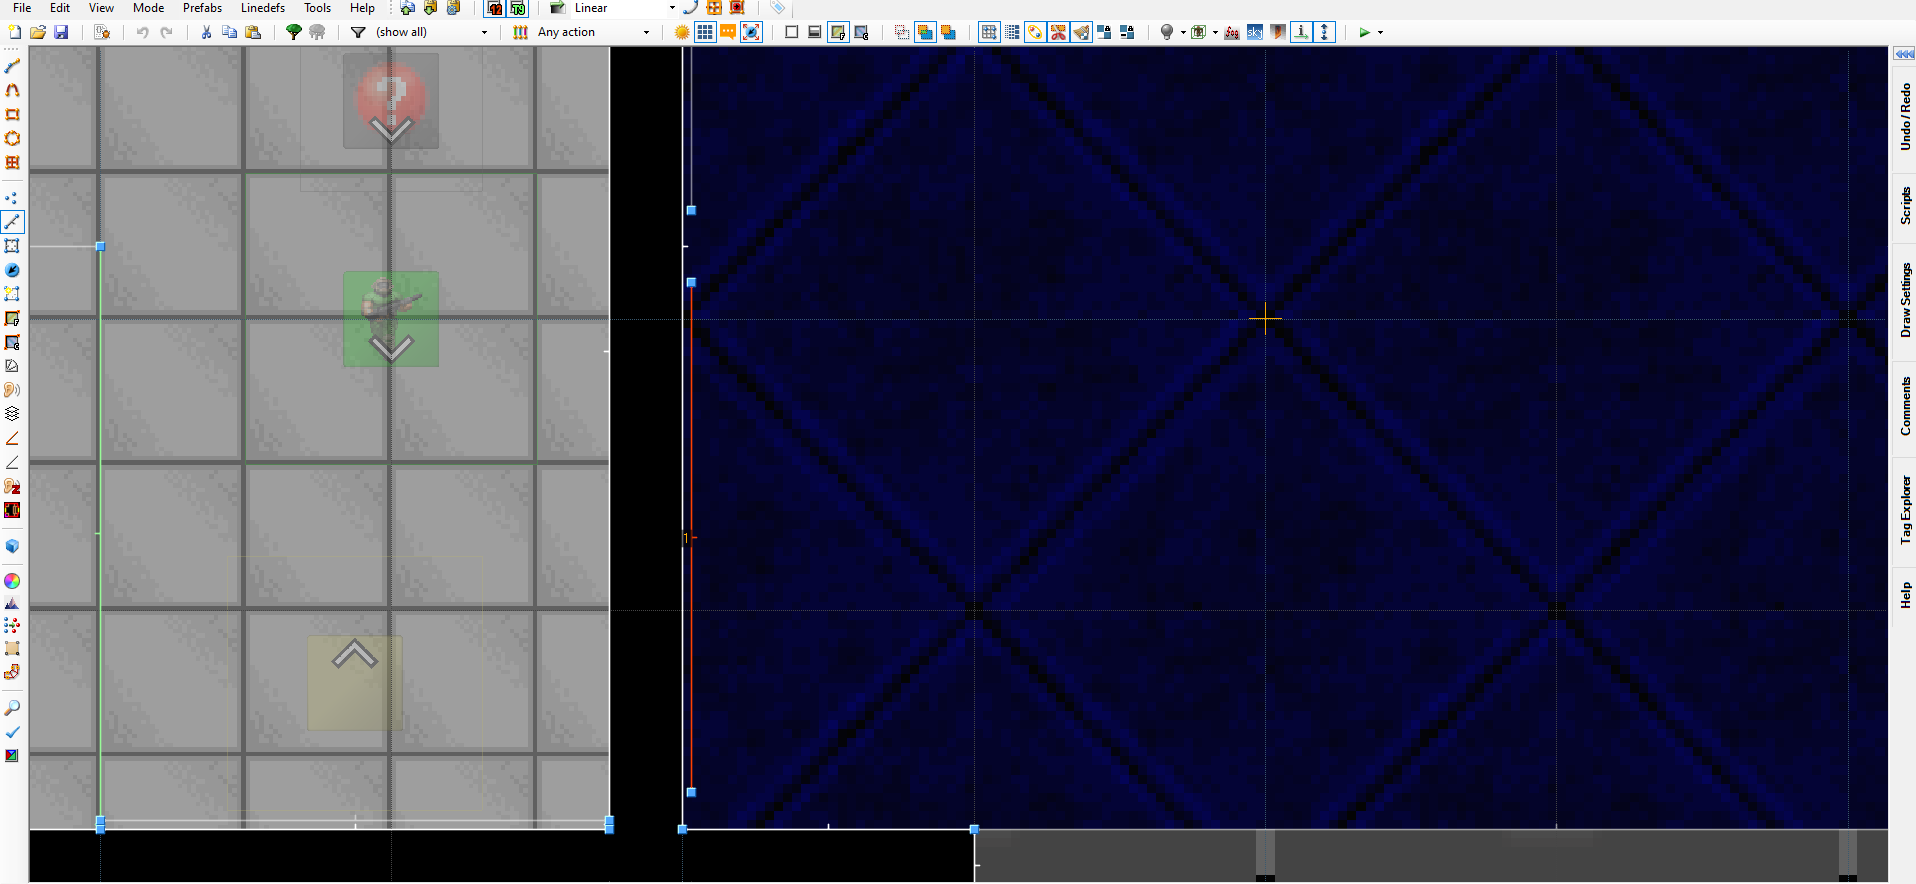Screen dimensions: 1916x884
Task: Click the Copy icon
Action: 229,32
